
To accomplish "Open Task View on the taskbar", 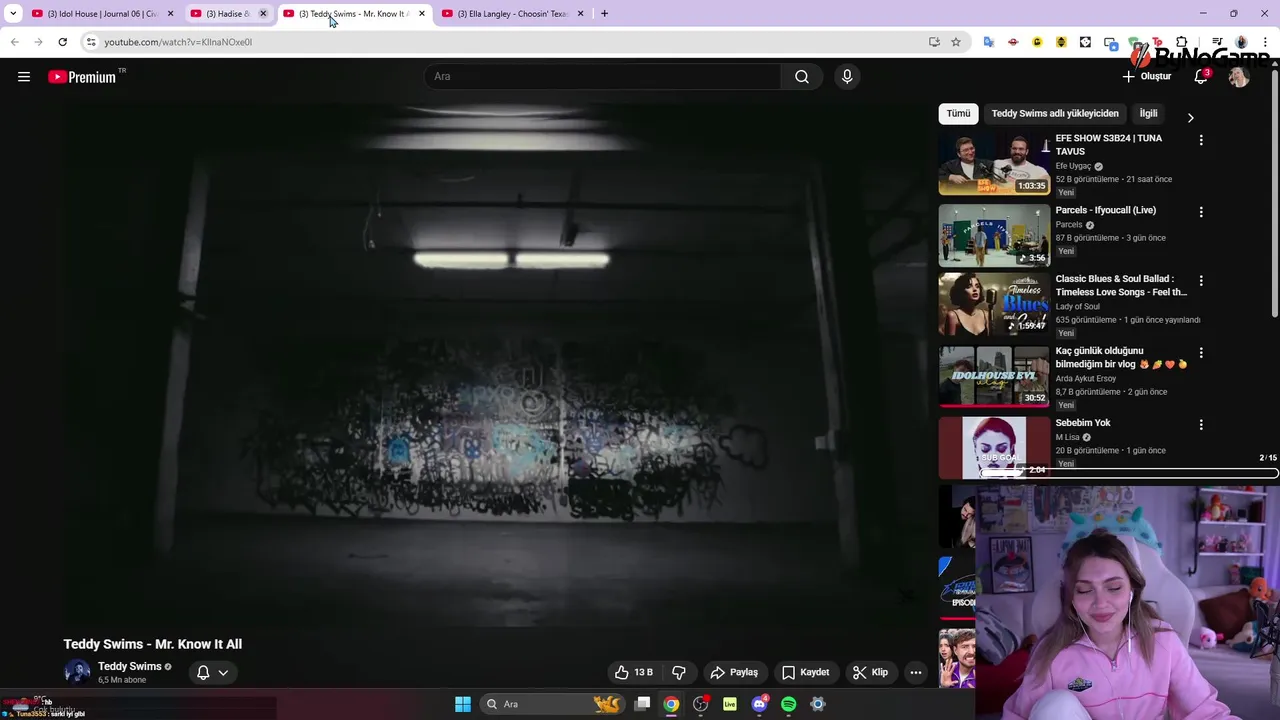I will point(643,704).
